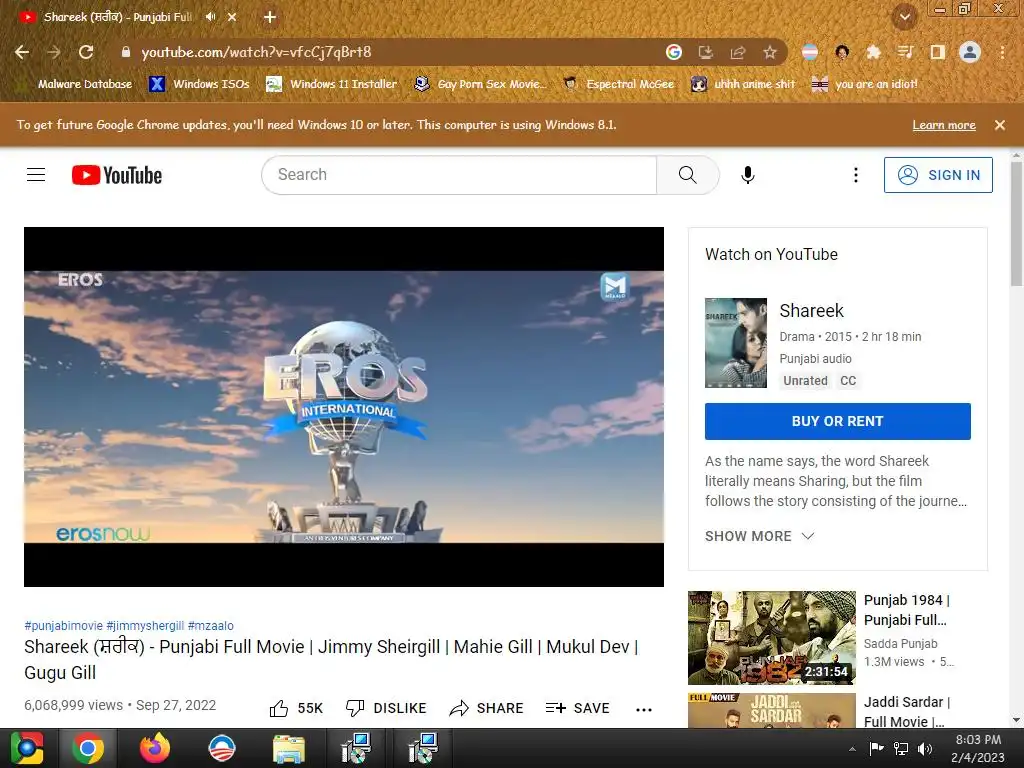Image resolution: width=1024 pixels, height=768 pixels.
Task: Open the uhhh anime shit bookmark
Action: [x=743, y=84]
